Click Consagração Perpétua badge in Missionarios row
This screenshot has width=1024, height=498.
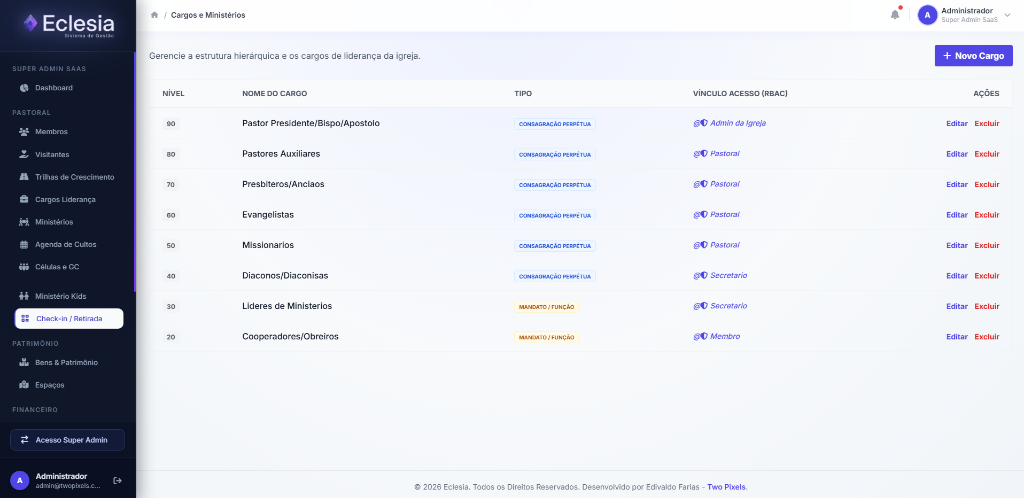tap(555, 246)
